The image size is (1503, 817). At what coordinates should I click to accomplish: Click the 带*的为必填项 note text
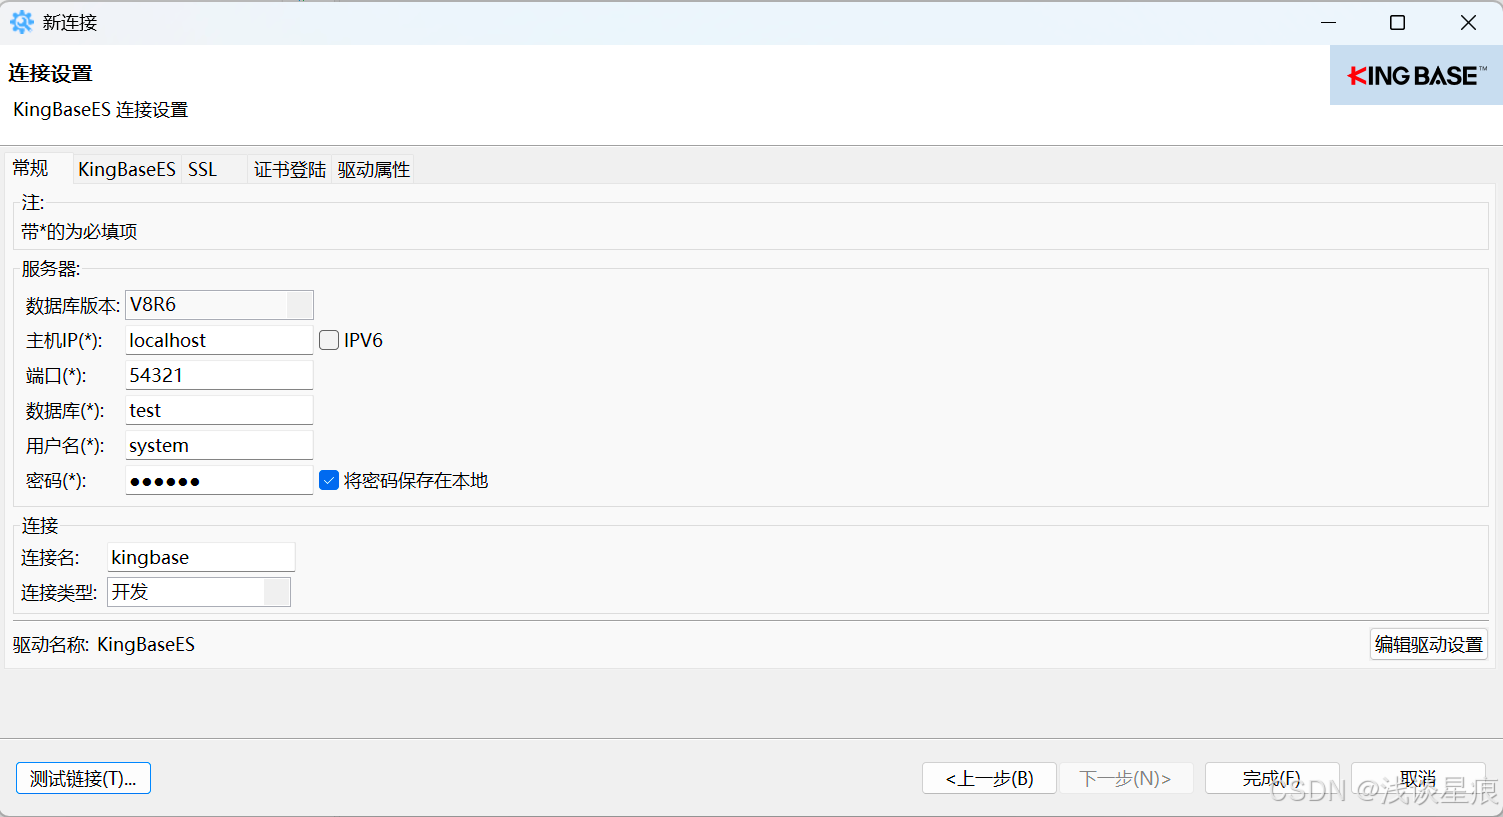pos(79,231)
